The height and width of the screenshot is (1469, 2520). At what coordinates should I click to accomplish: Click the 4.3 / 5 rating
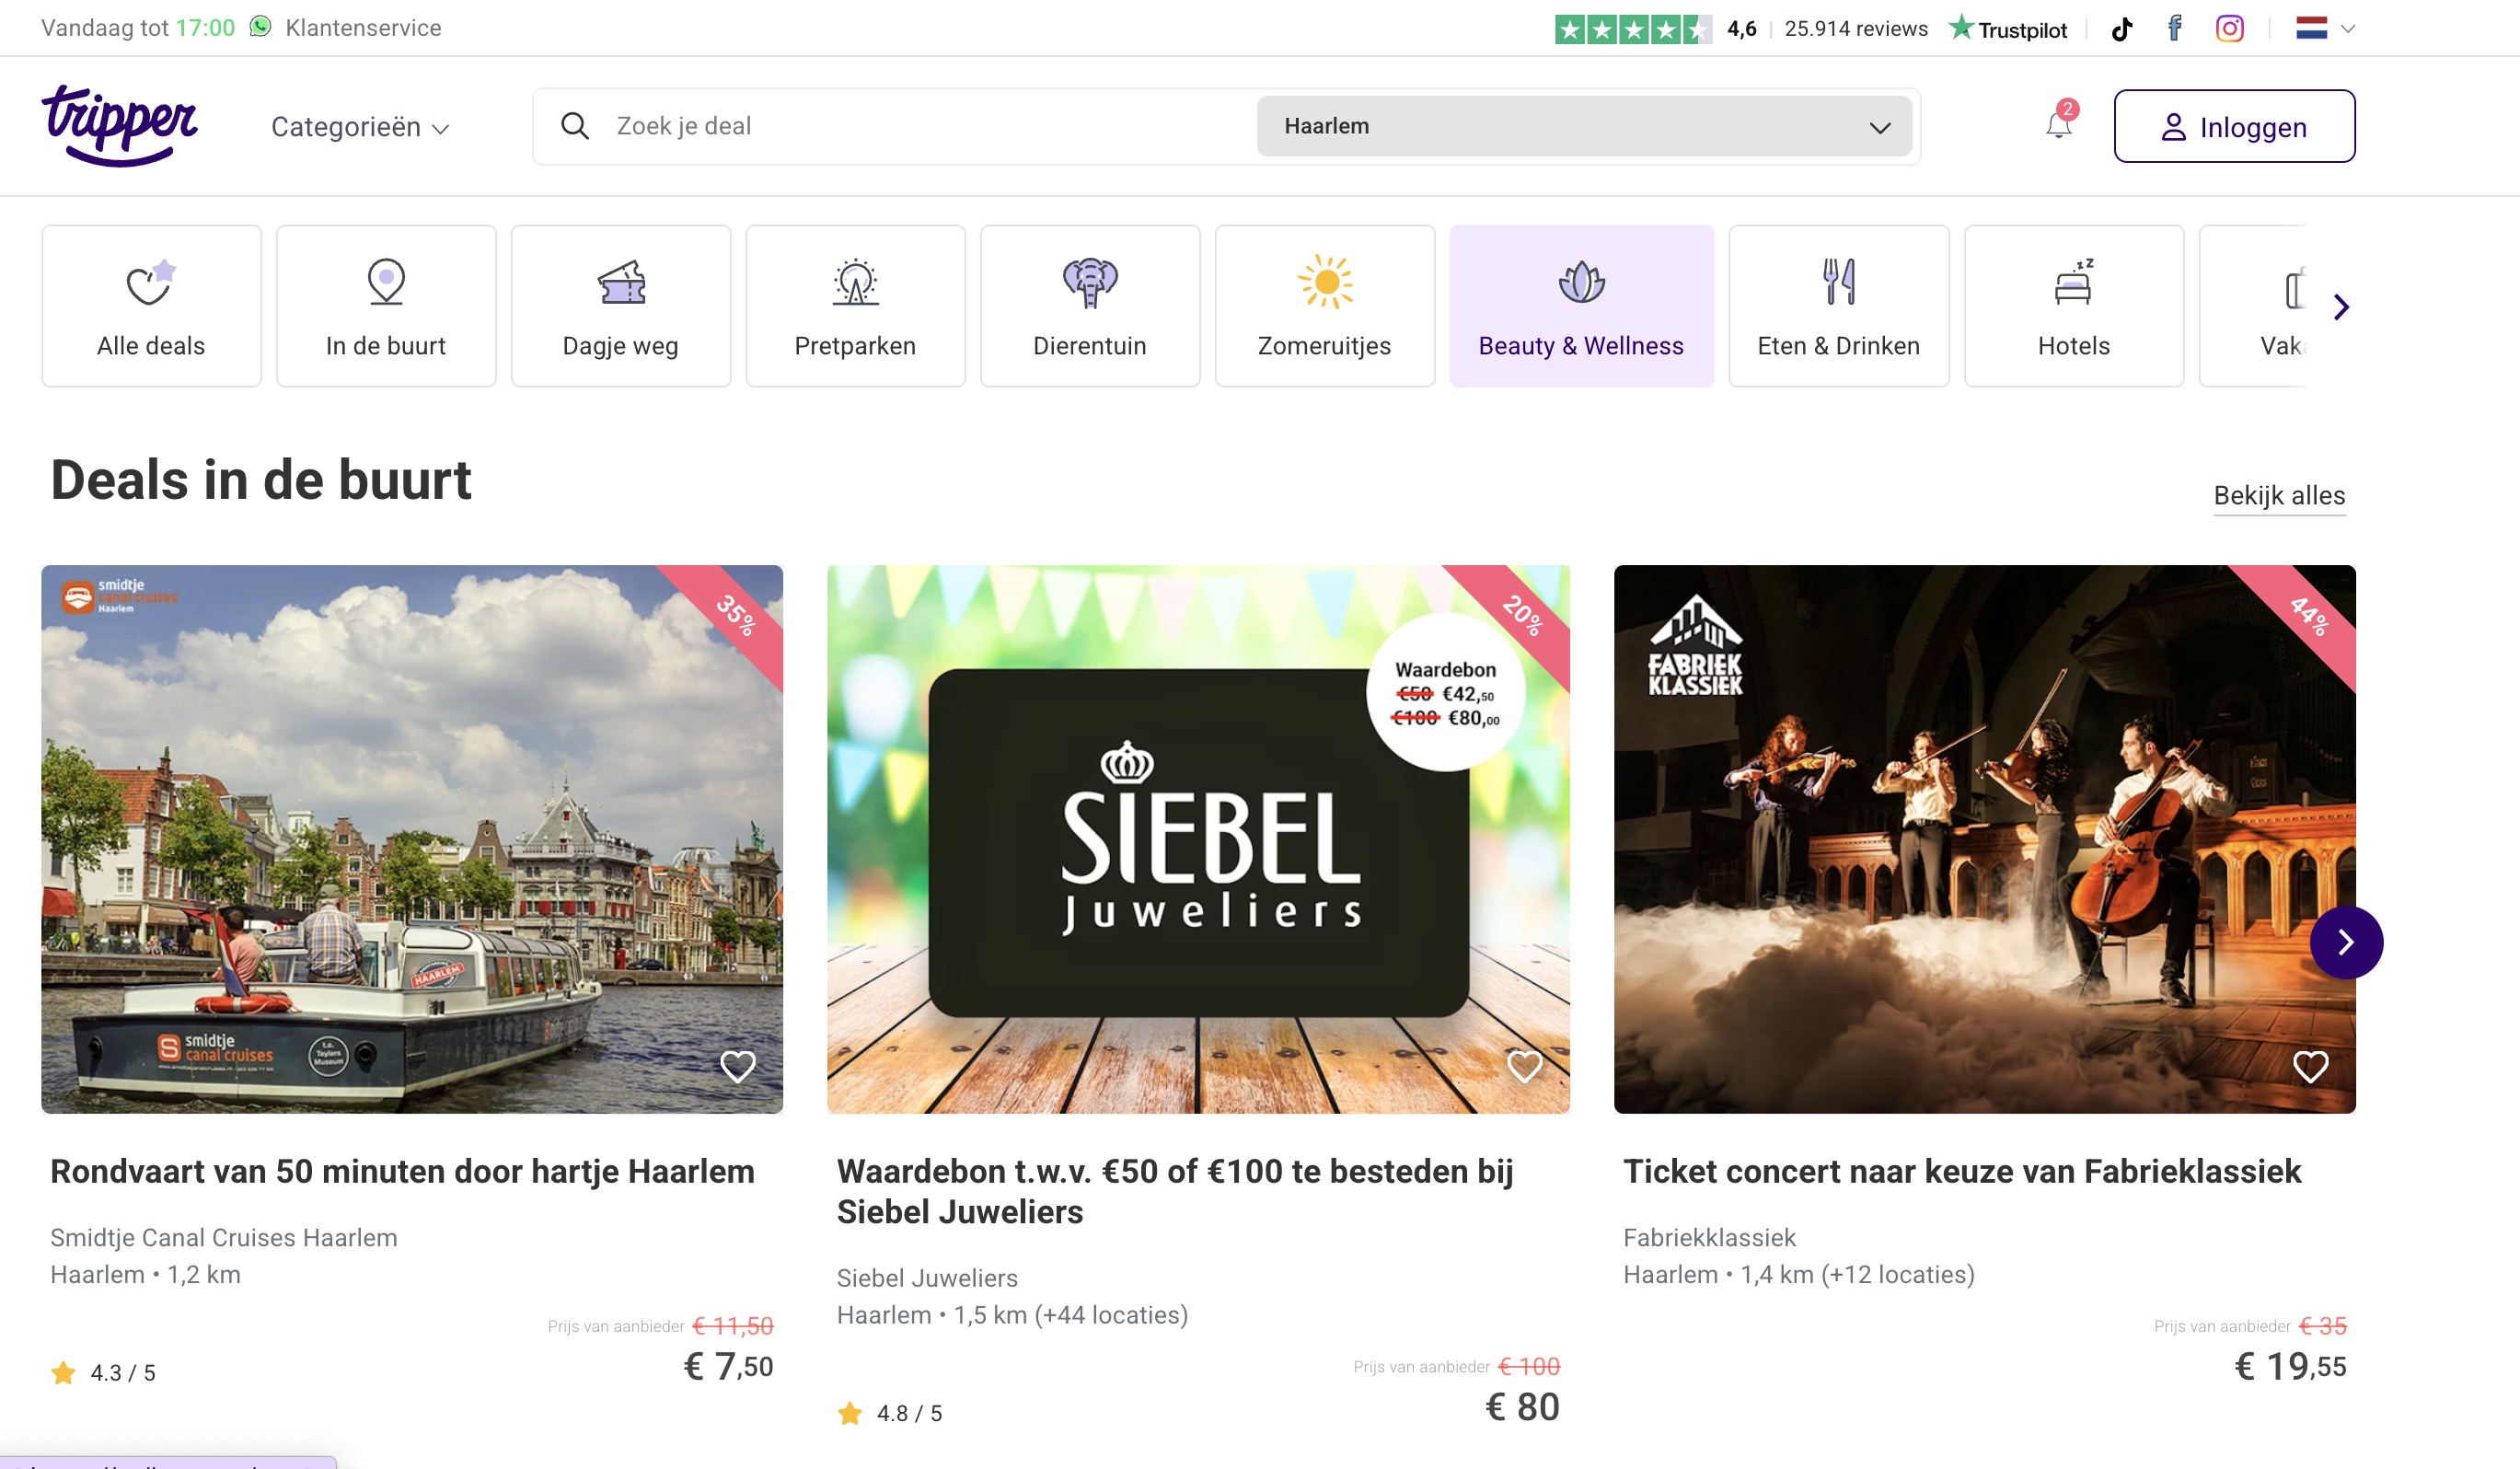(x=103, y=1373)
